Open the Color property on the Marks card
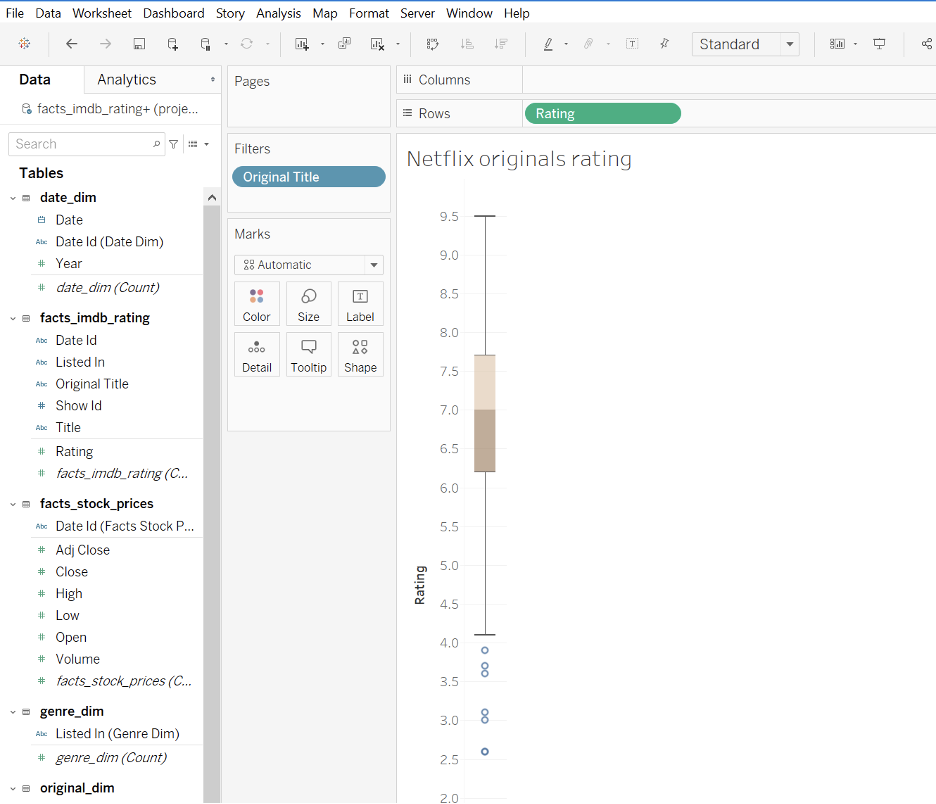Screen dimensions: 936x804 257,303
